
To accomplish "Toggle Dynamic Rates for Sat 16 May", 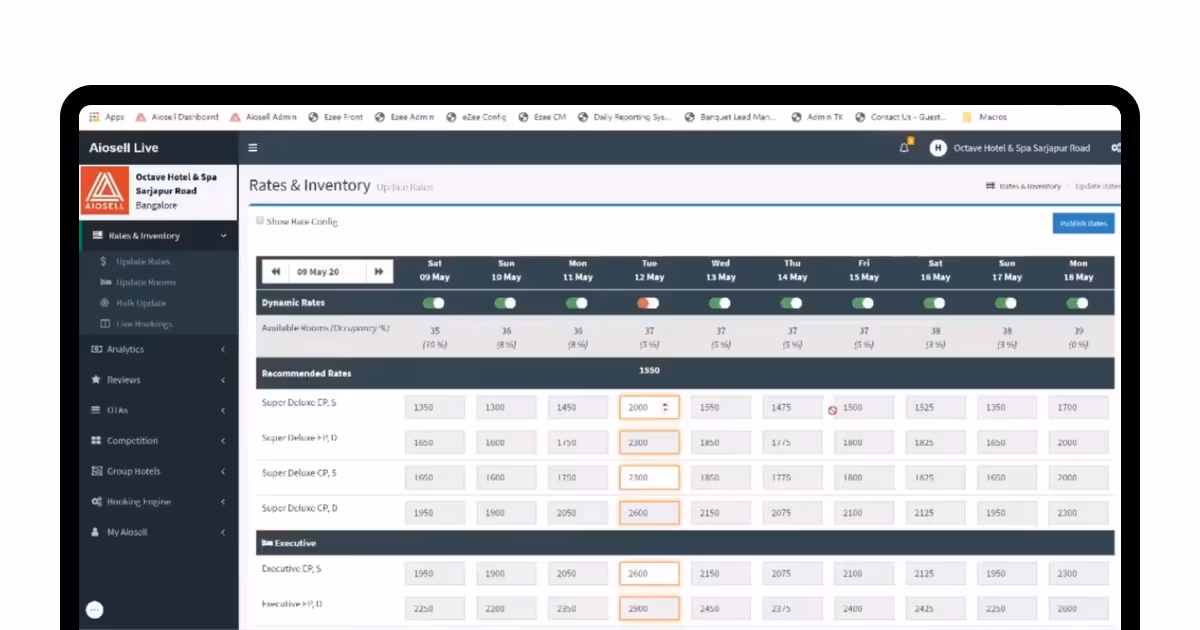I will [935, 302].
